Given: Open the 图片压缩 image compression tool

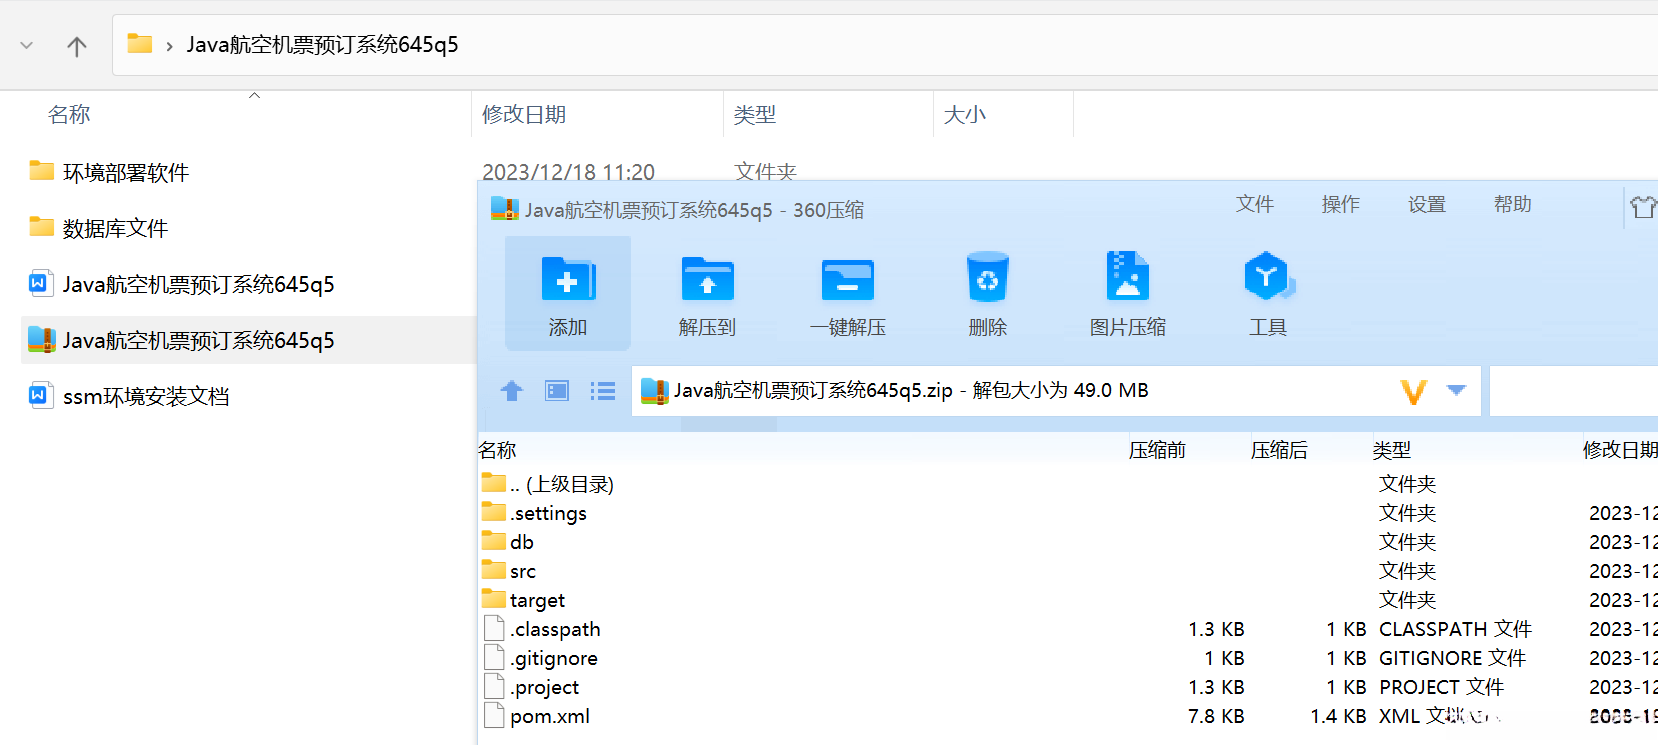Looking at the screenshot, I should [1128, 276].
